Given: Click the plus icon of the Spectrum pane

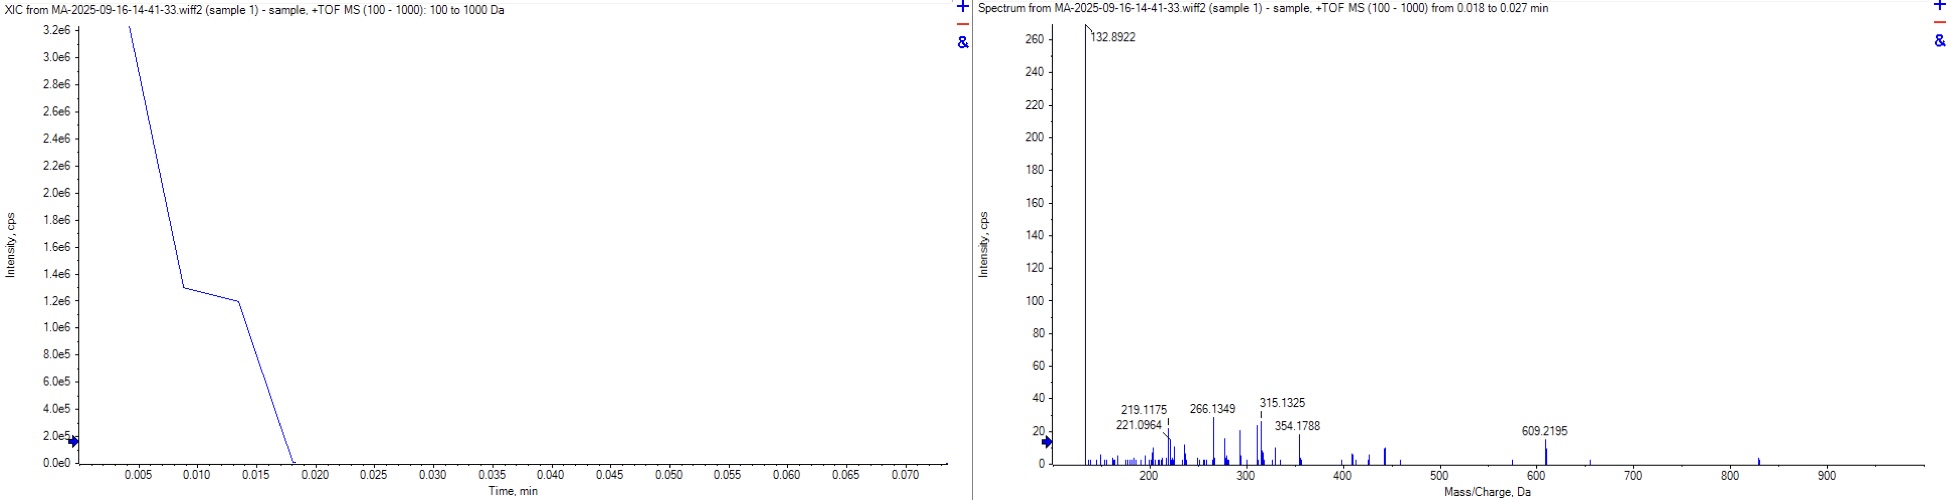Looking at the screenshot, I should point(1941,6).
